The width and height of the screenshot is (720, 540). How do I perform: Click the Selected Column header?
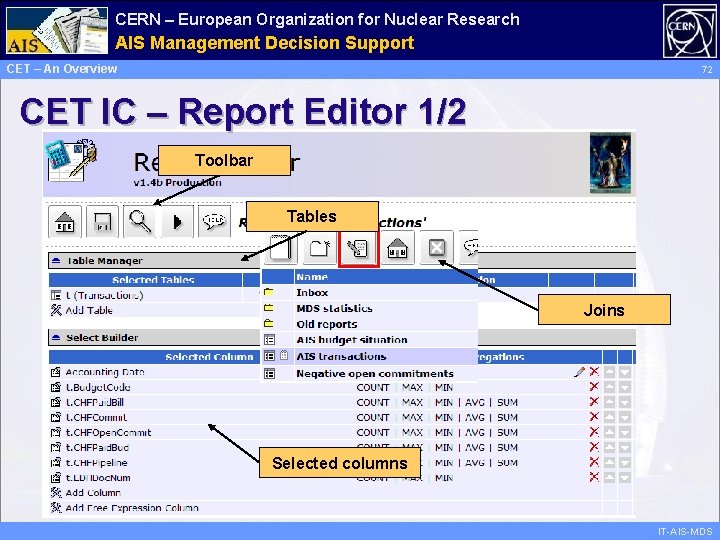tap(209, 357)
